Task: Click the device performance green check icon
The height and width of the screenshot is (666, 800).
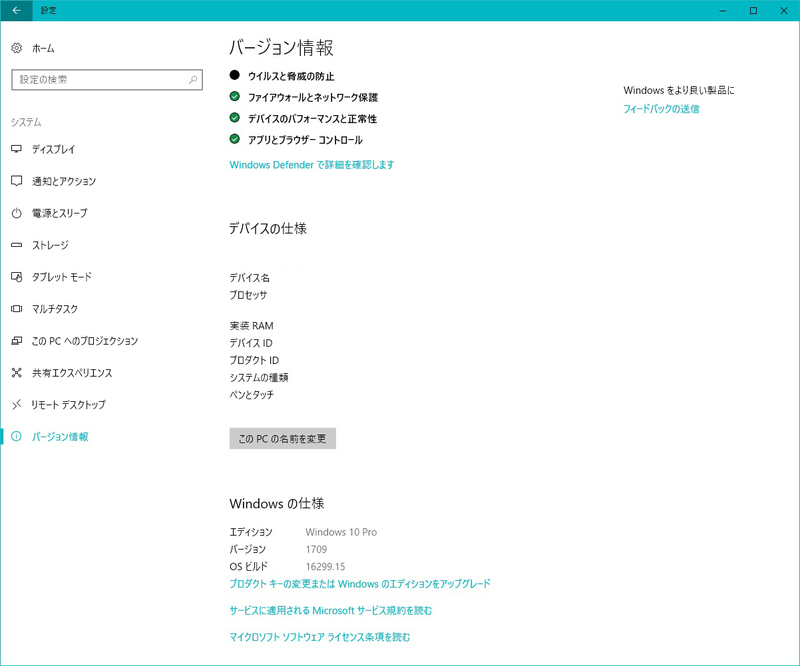Action: pyautogui.click(x=235, y=117)
